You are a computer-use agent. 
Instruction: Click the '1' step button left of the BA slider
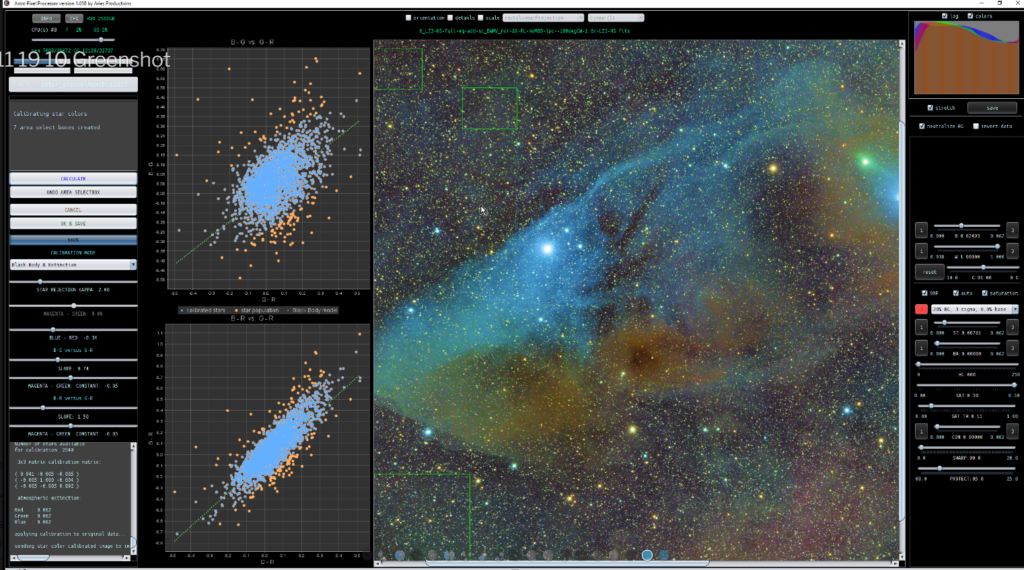click(922, 347)
